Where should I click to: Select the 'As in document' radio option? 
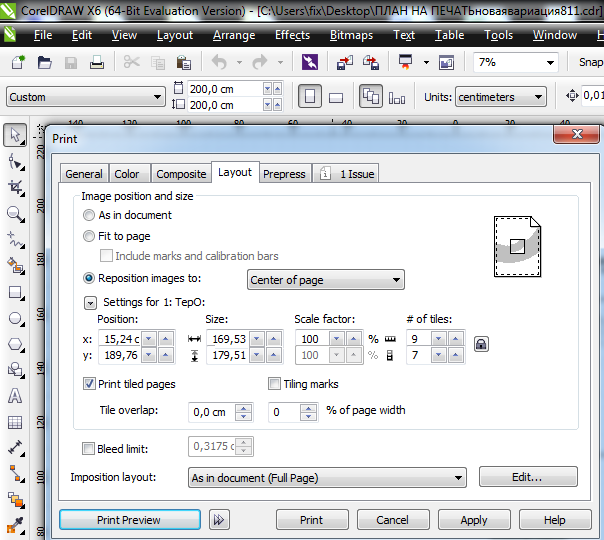coord(90,215)
